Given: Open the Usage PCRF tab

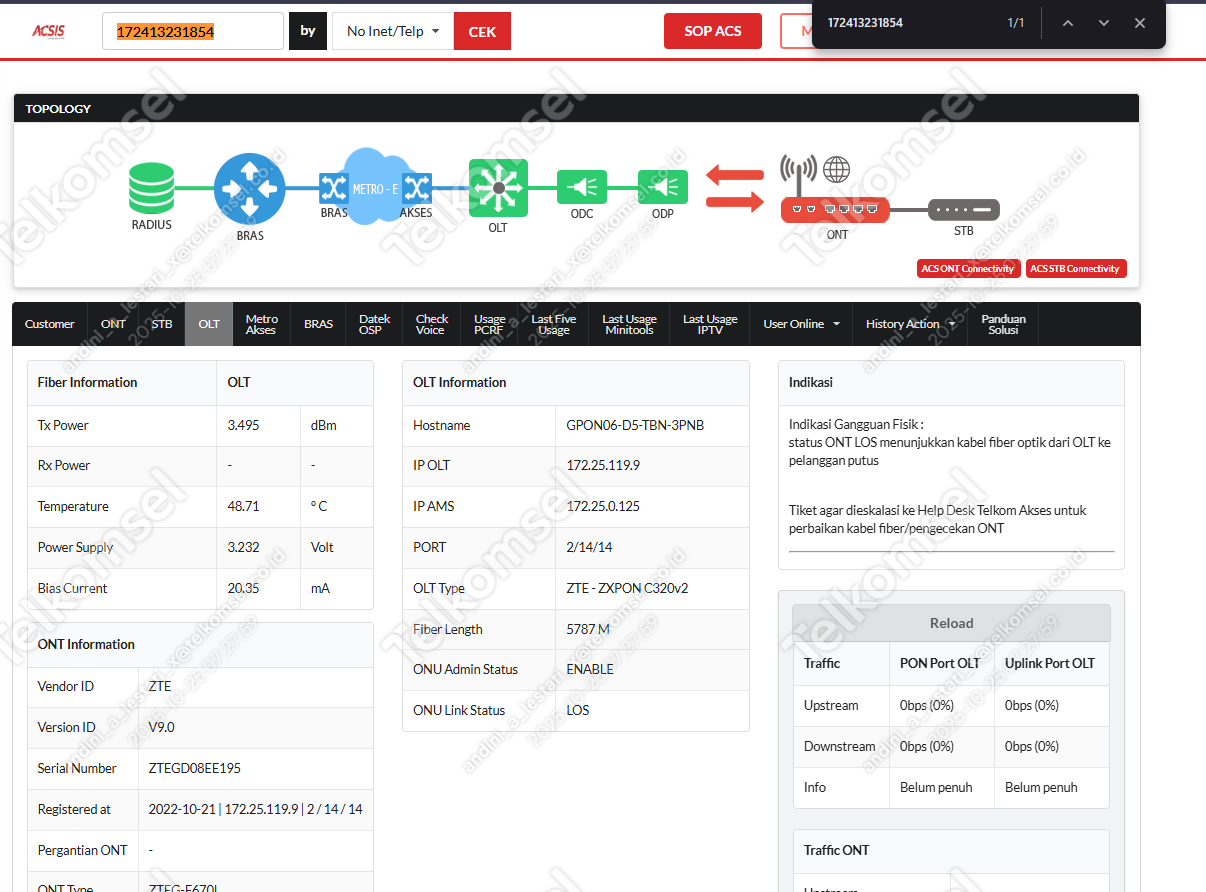Looking at the screenshot, I should click(x=490, y=324).
